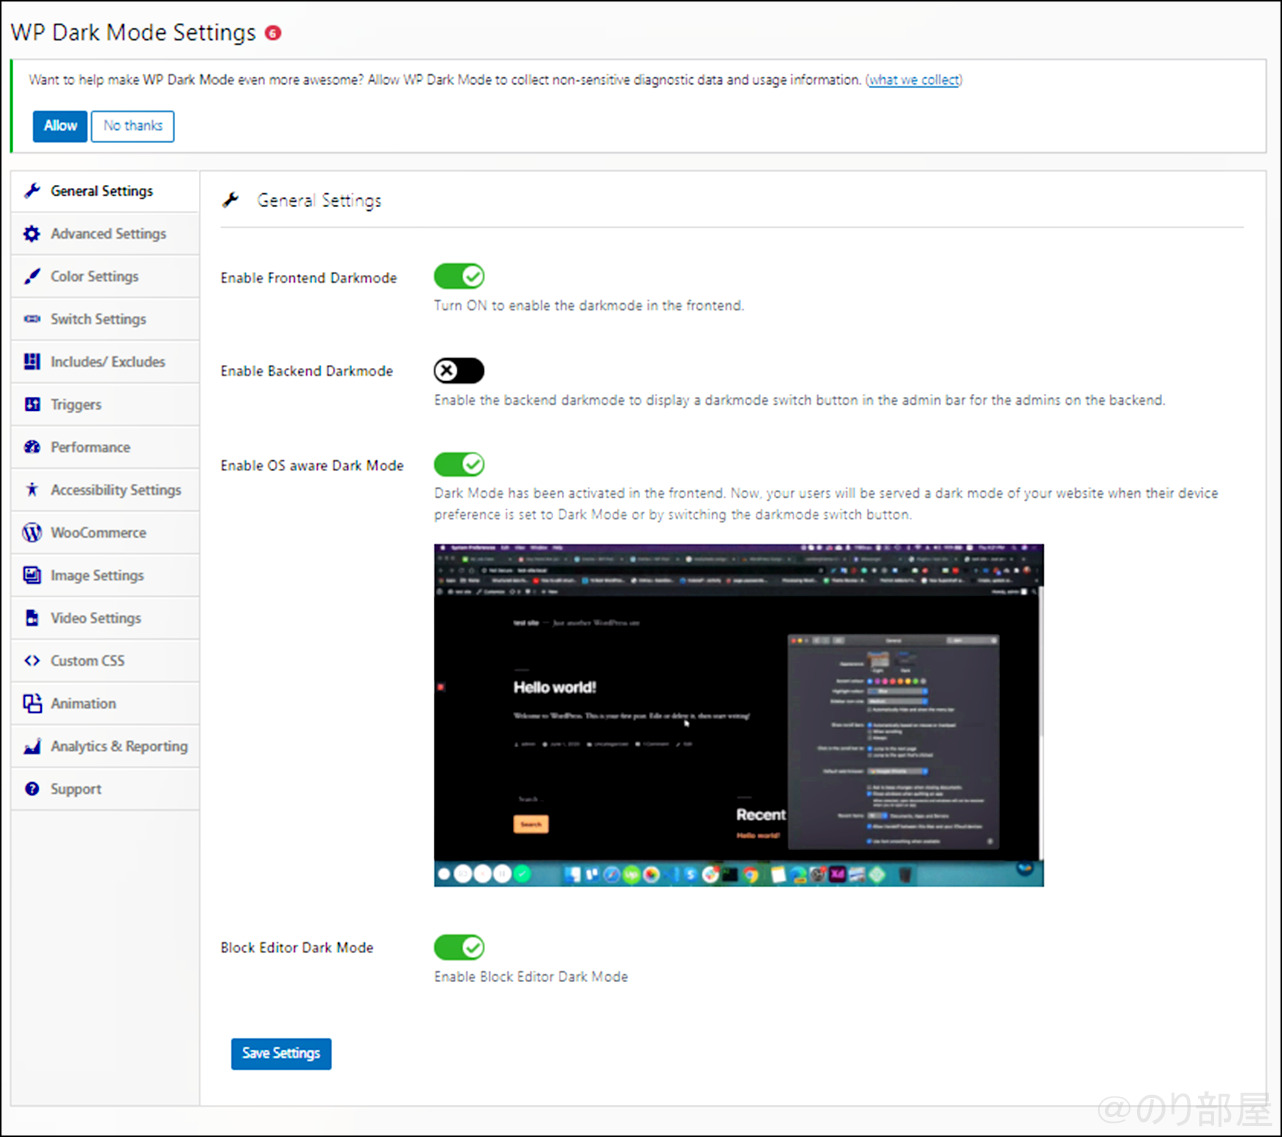Switch to the Performance tab
Image resolution: width=1282 pixels, height=1137 pixels.
tap(105, 447)
